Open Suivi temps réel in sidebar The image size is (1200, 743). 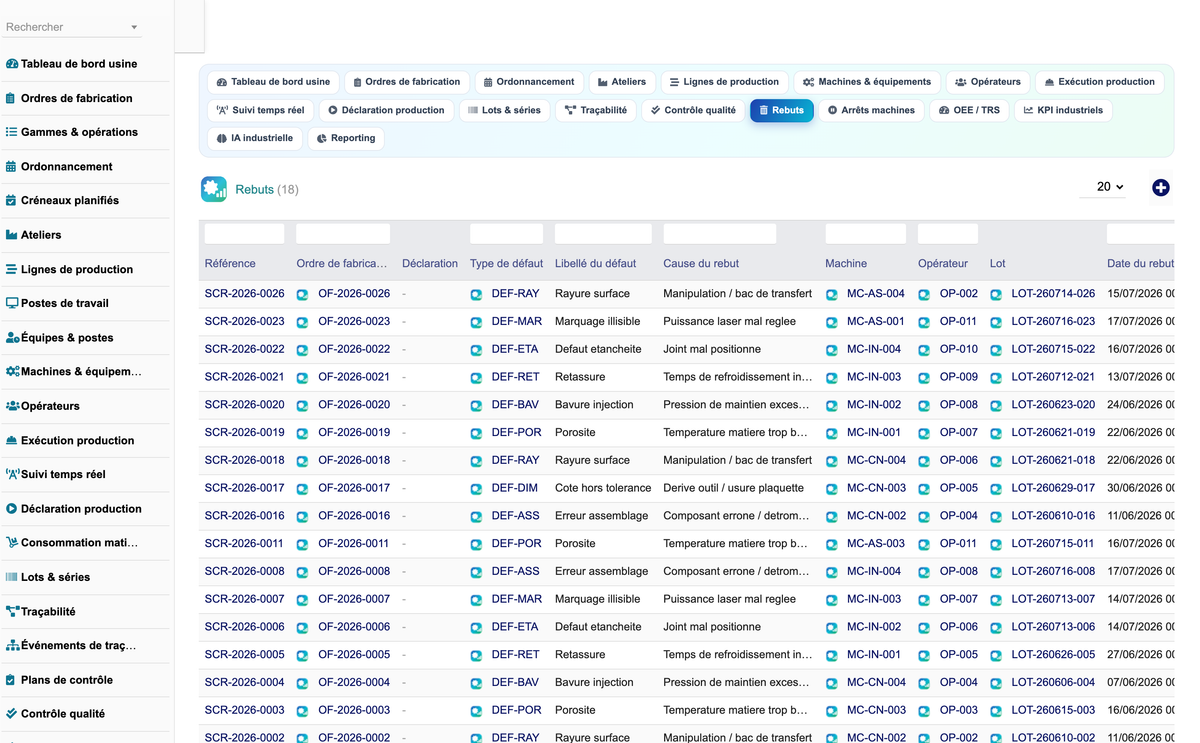63,474
